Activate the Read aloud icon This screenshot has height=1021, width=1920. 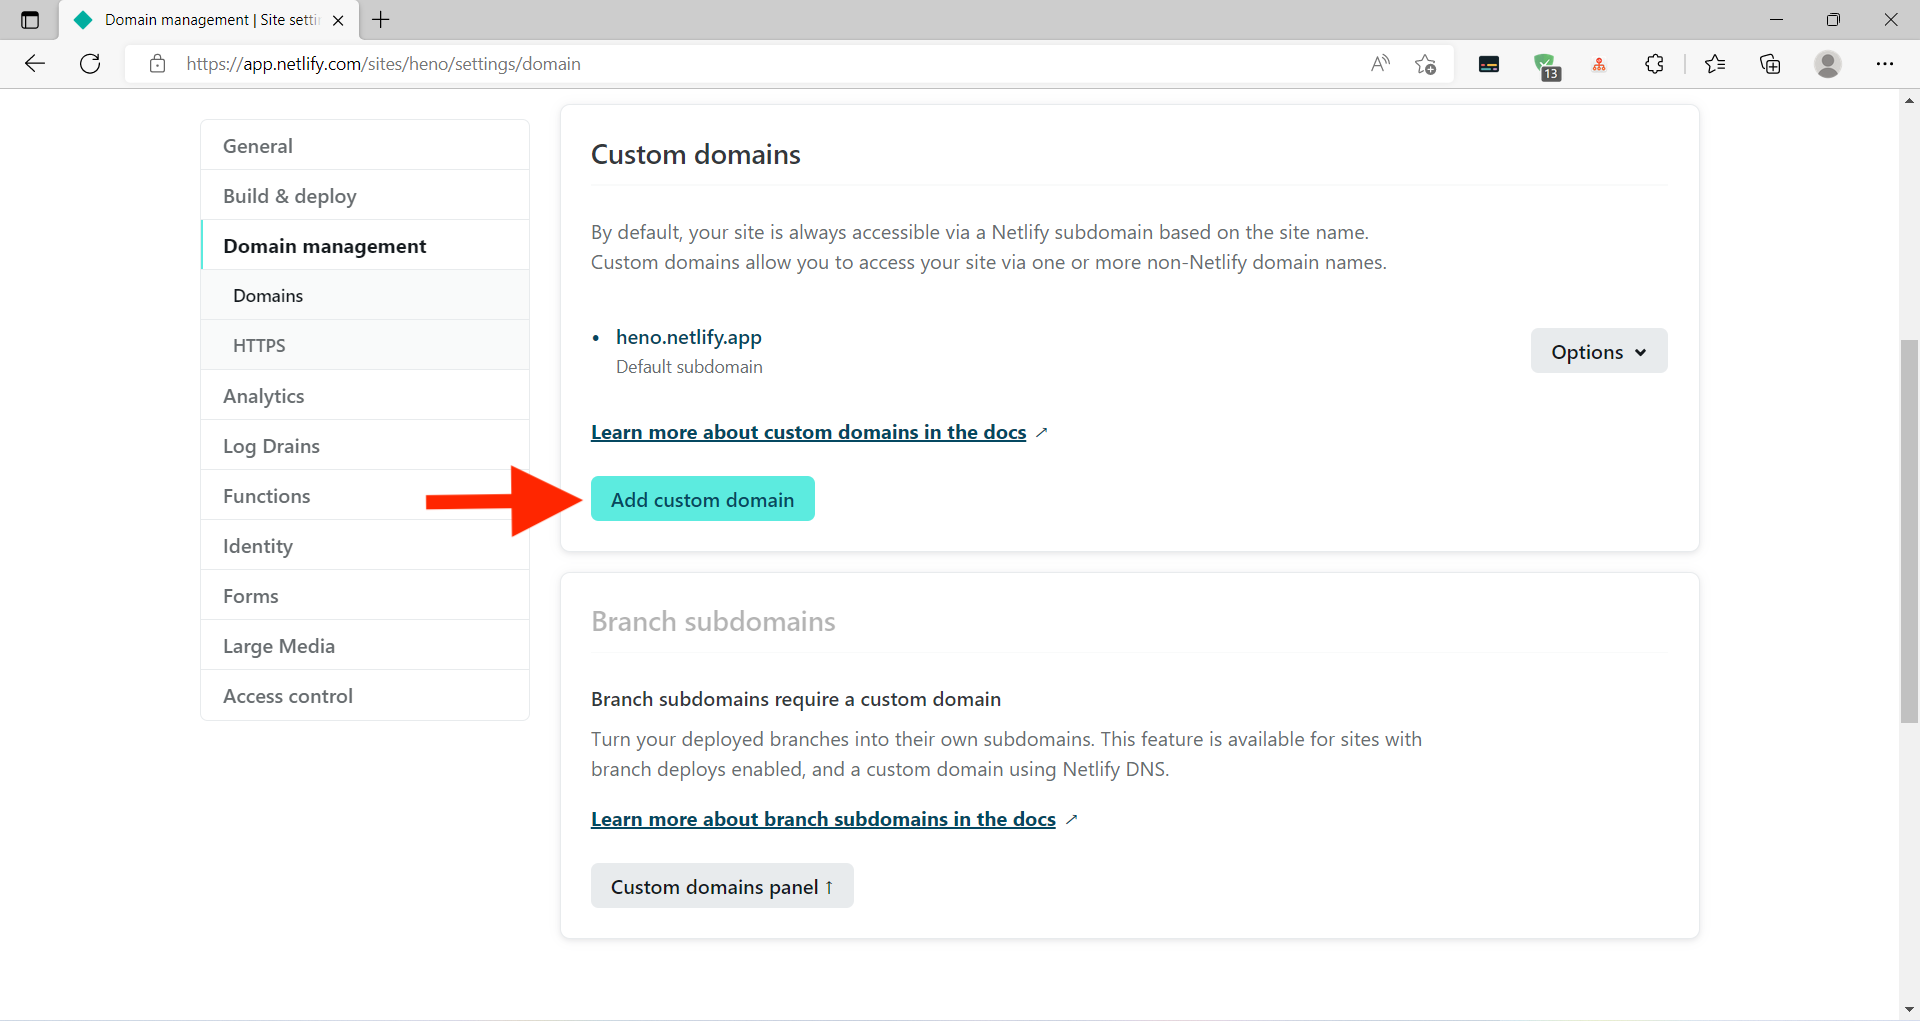click(x=1381, y=63)
